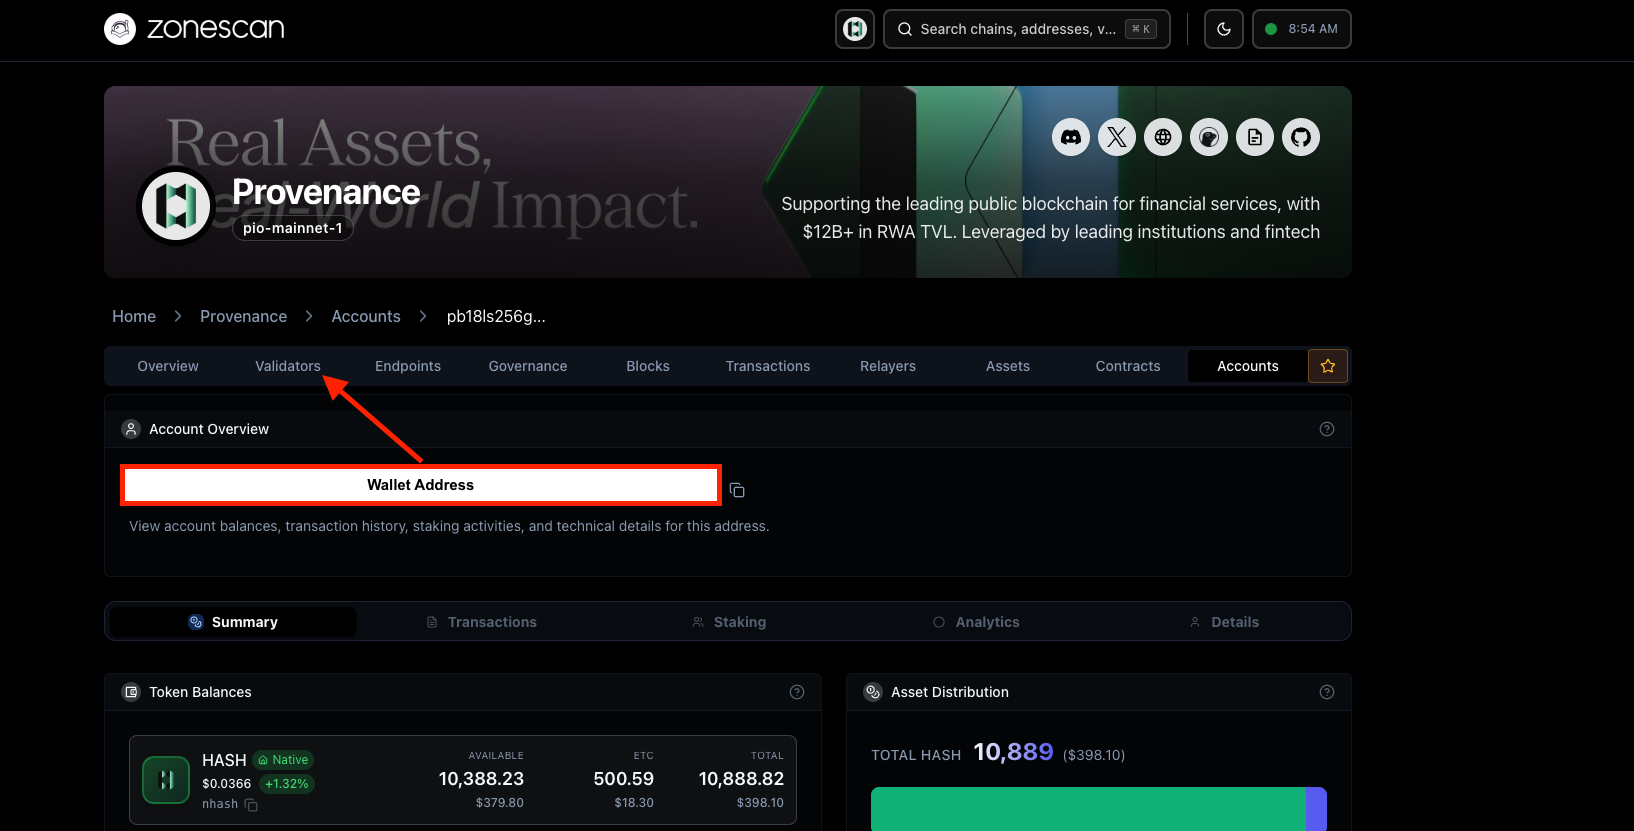
Task: Click the available balance 10,388.23
Action: click(x=481, y=779)
